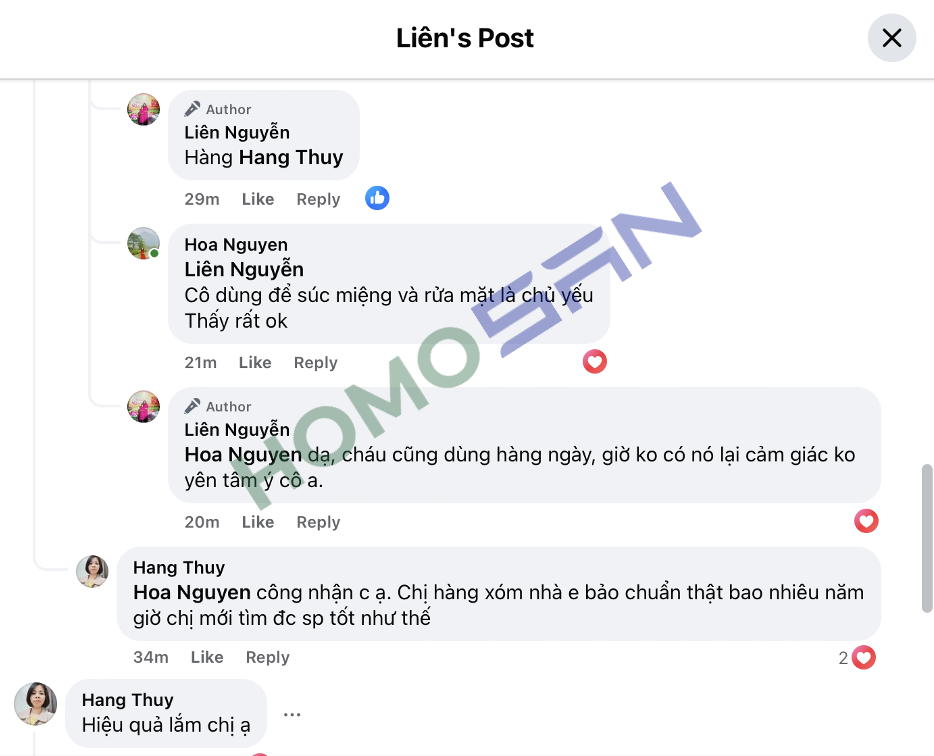Open the two heart reactions on Hang Thuy's reply
This screenshot has height=756, width=934.
point(857,658)
